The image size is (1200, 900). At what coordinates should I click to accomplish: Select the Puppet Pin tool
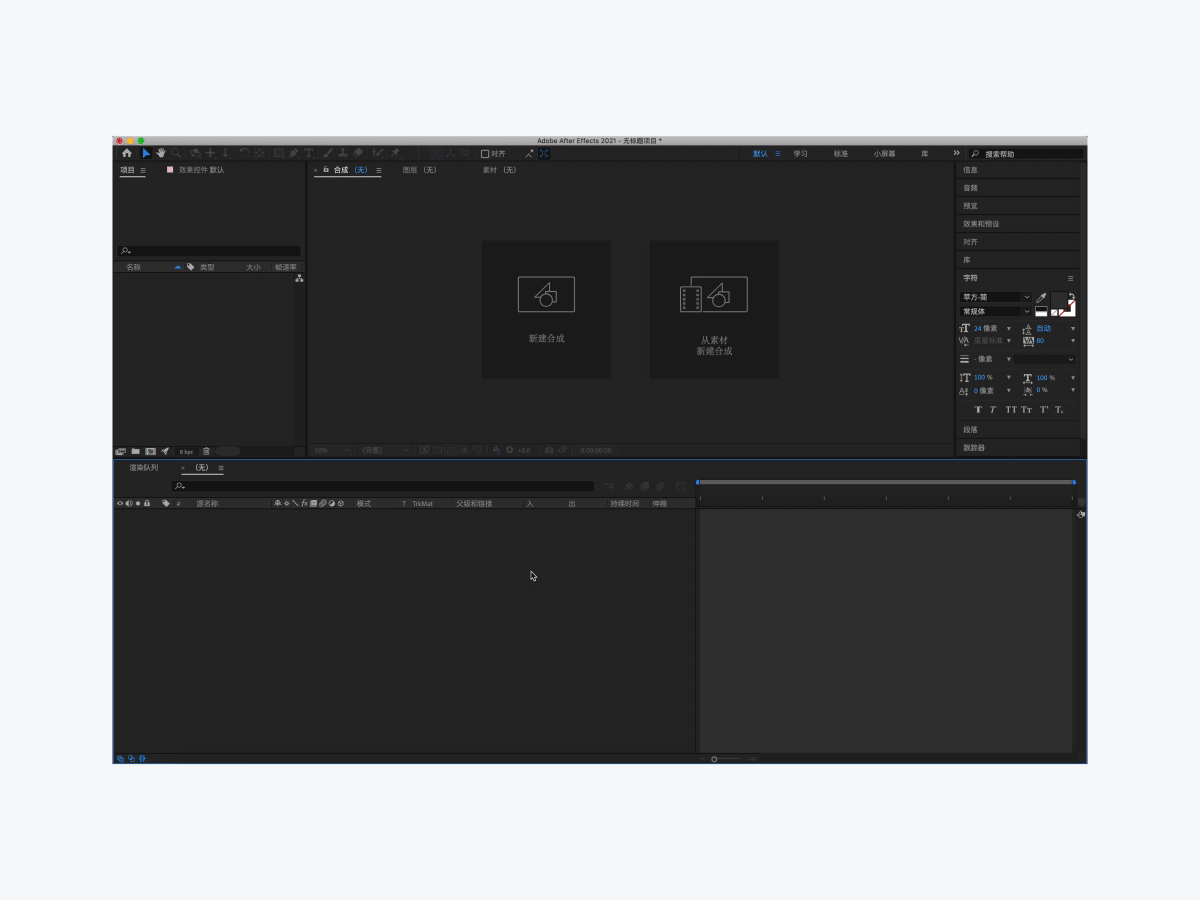pyautogui.click(x=395, y=153)
